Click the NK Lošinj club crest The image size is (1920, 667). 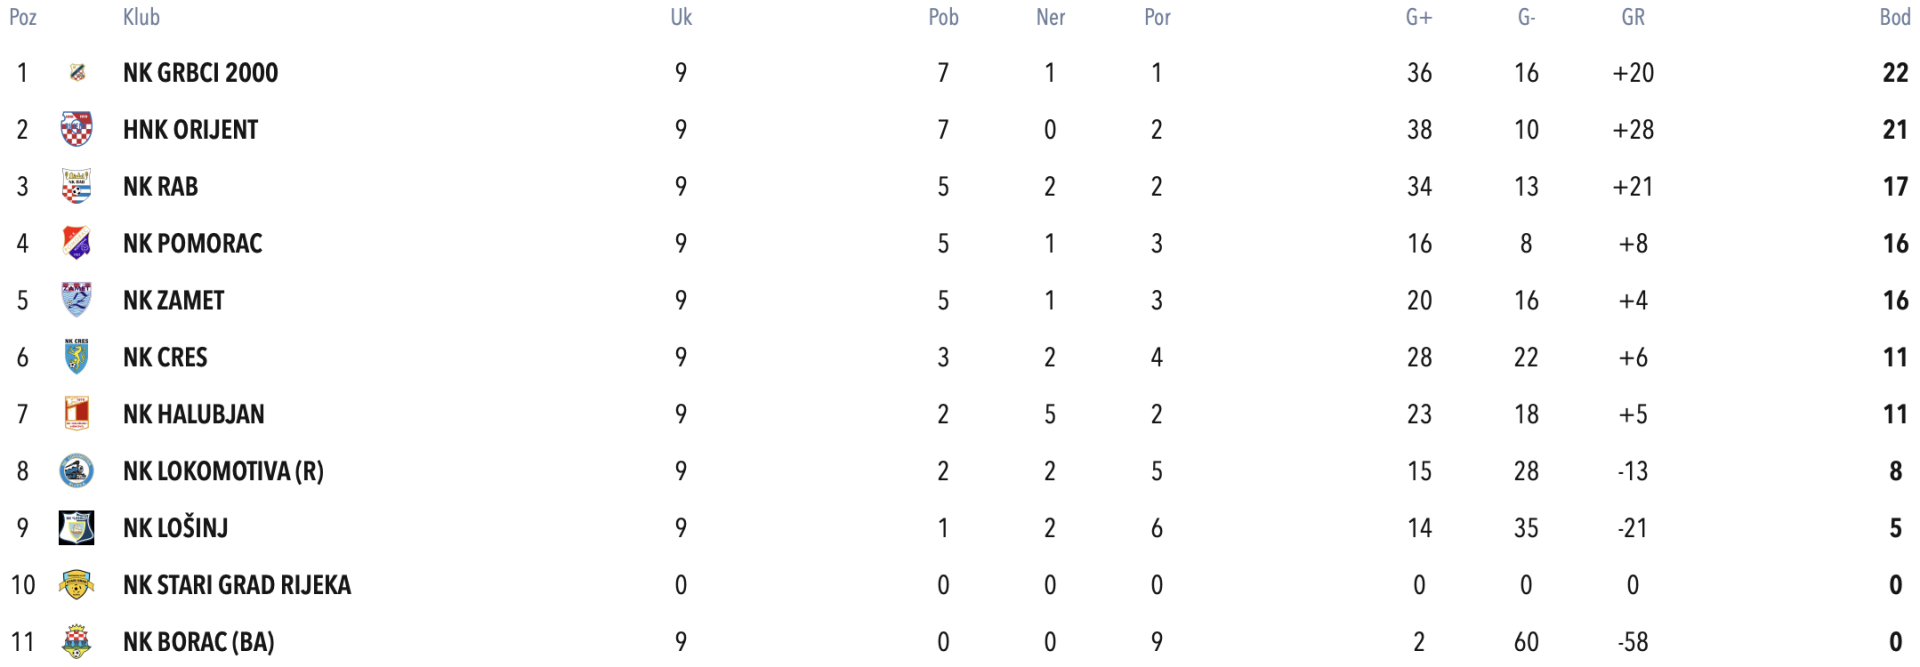[x=77, y=528]
